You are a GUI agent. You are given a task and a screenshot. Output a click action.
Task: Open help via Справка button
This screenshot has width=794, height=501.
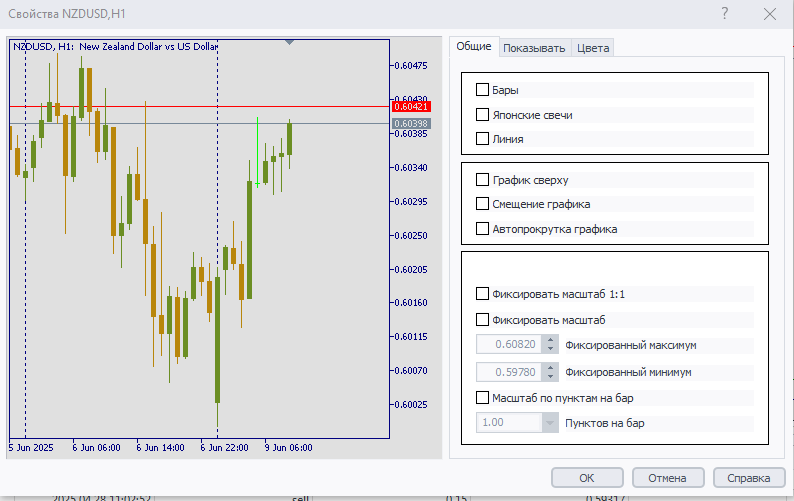coord(748,478)
